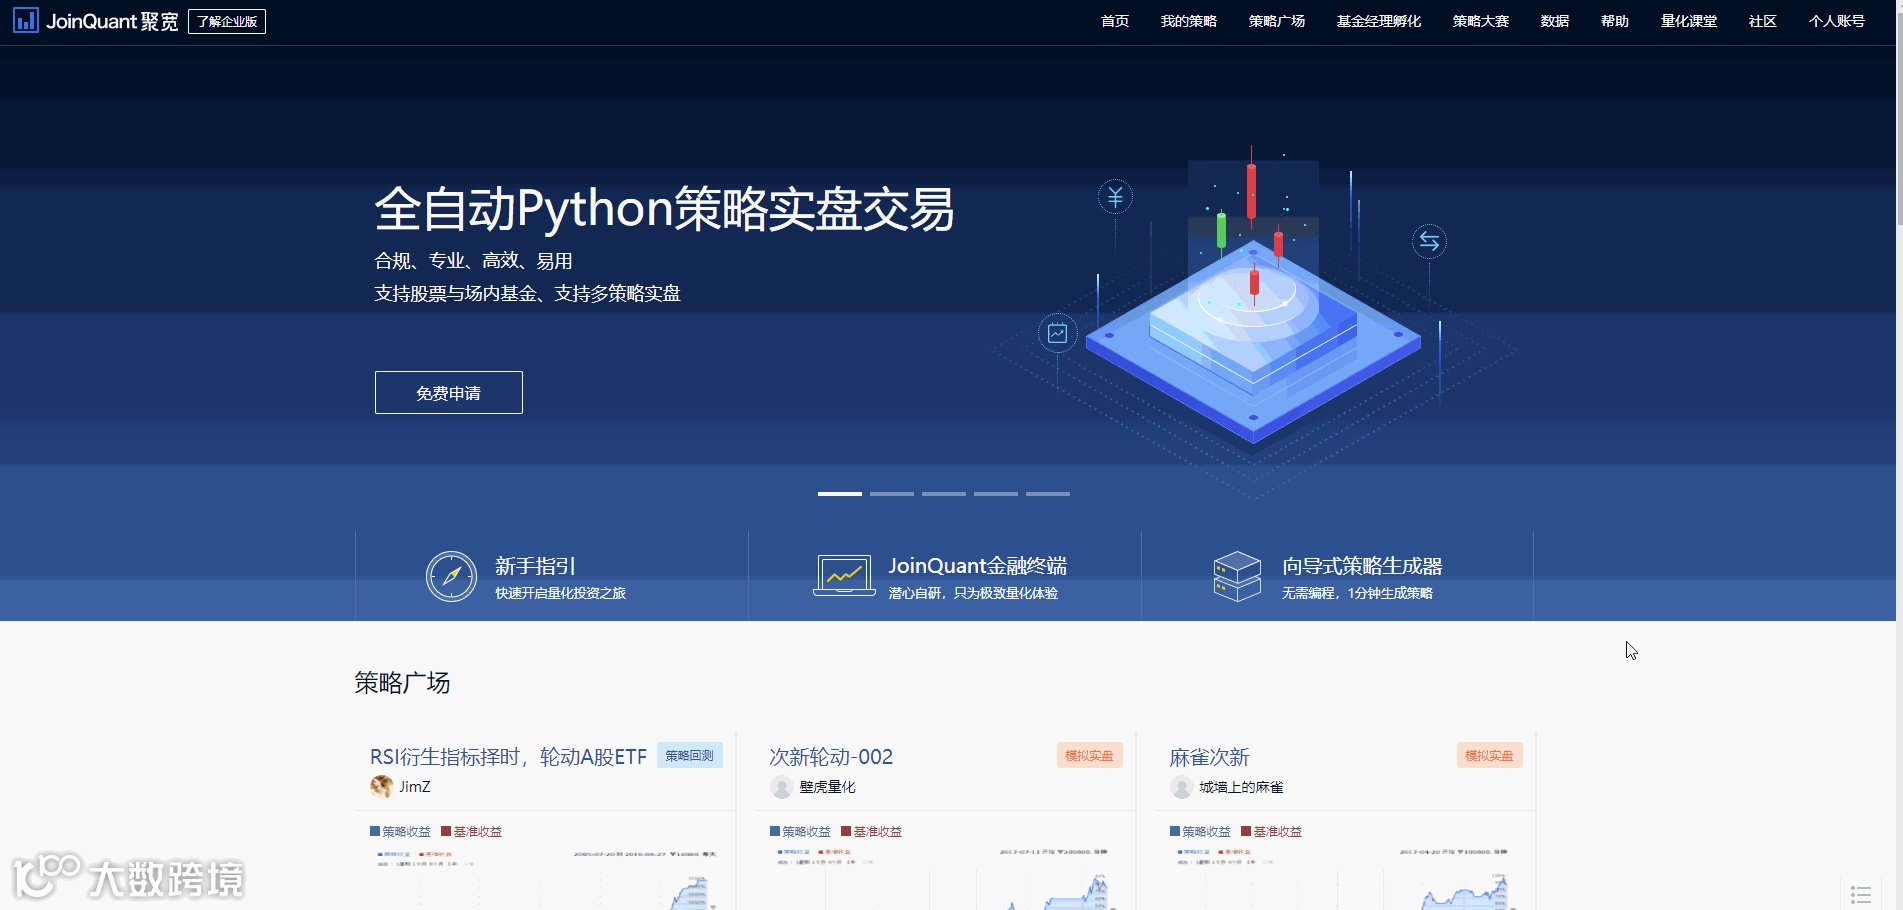Select 策略广场 in the top navigation
This screenshot has width=1903, height=910.
point(1277,21)
